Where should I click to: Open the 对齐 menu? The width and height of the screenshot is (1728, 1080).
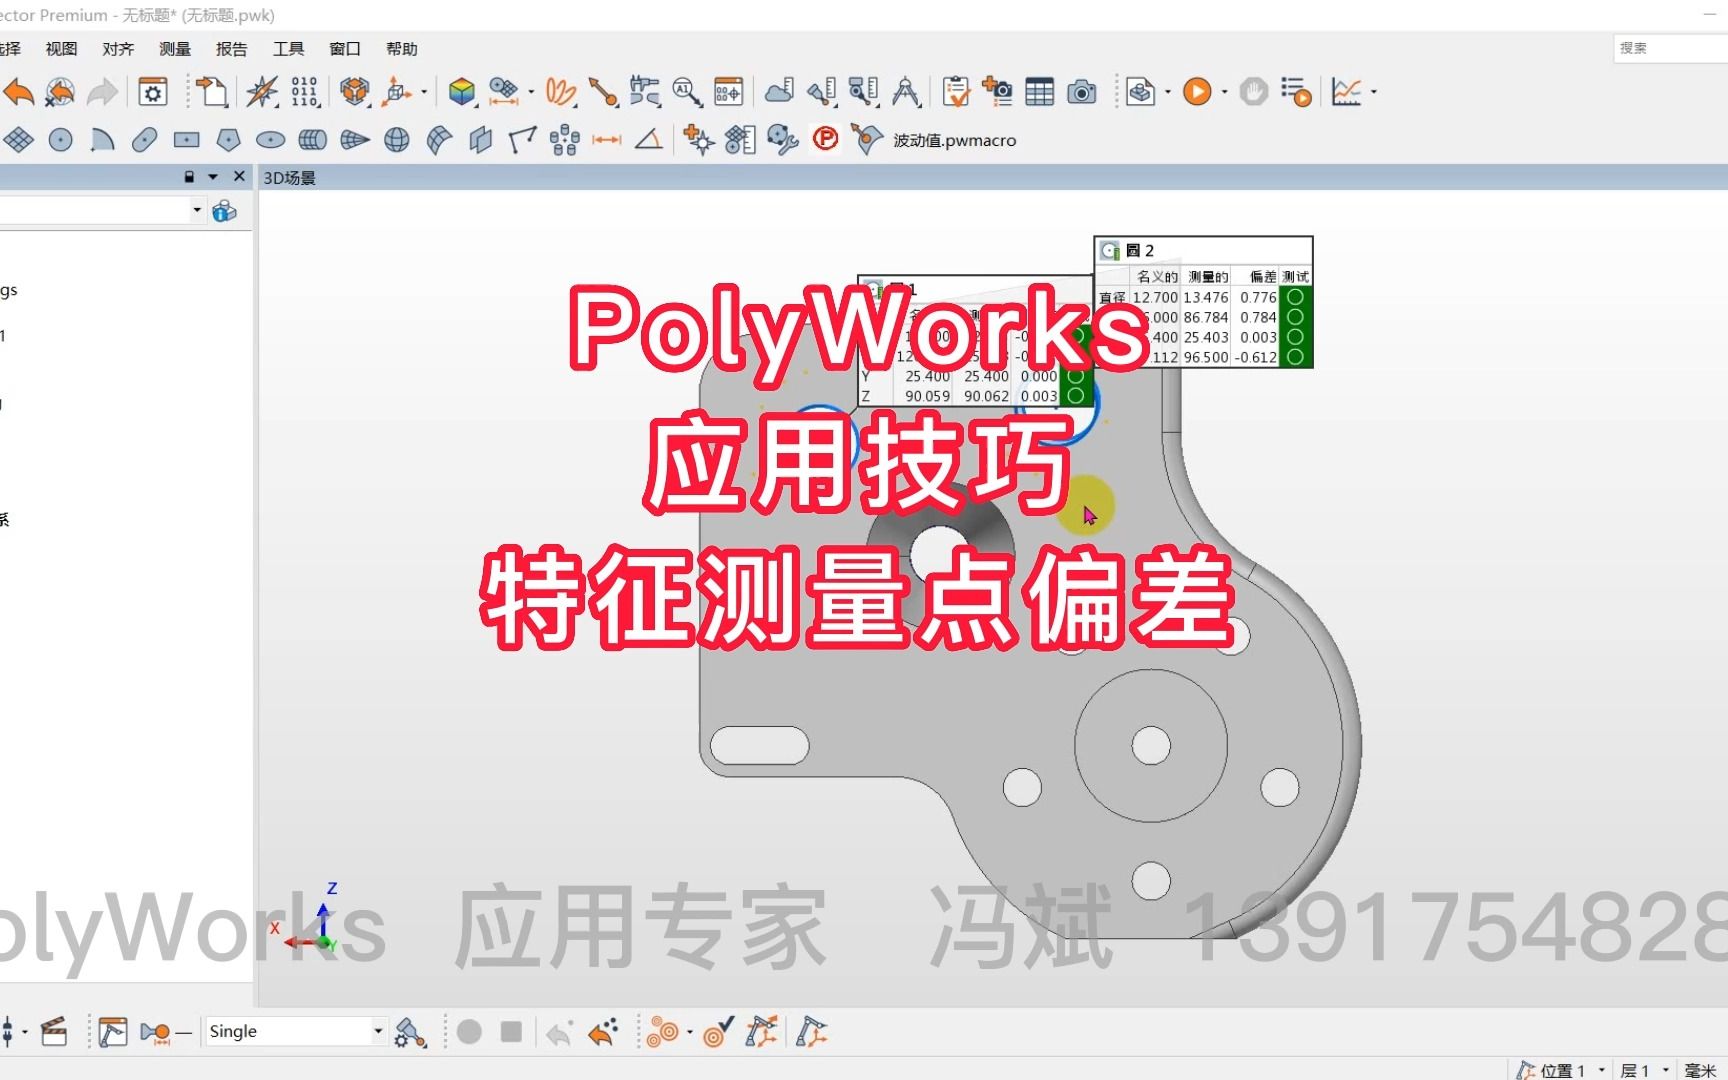(x=118, y=49)
